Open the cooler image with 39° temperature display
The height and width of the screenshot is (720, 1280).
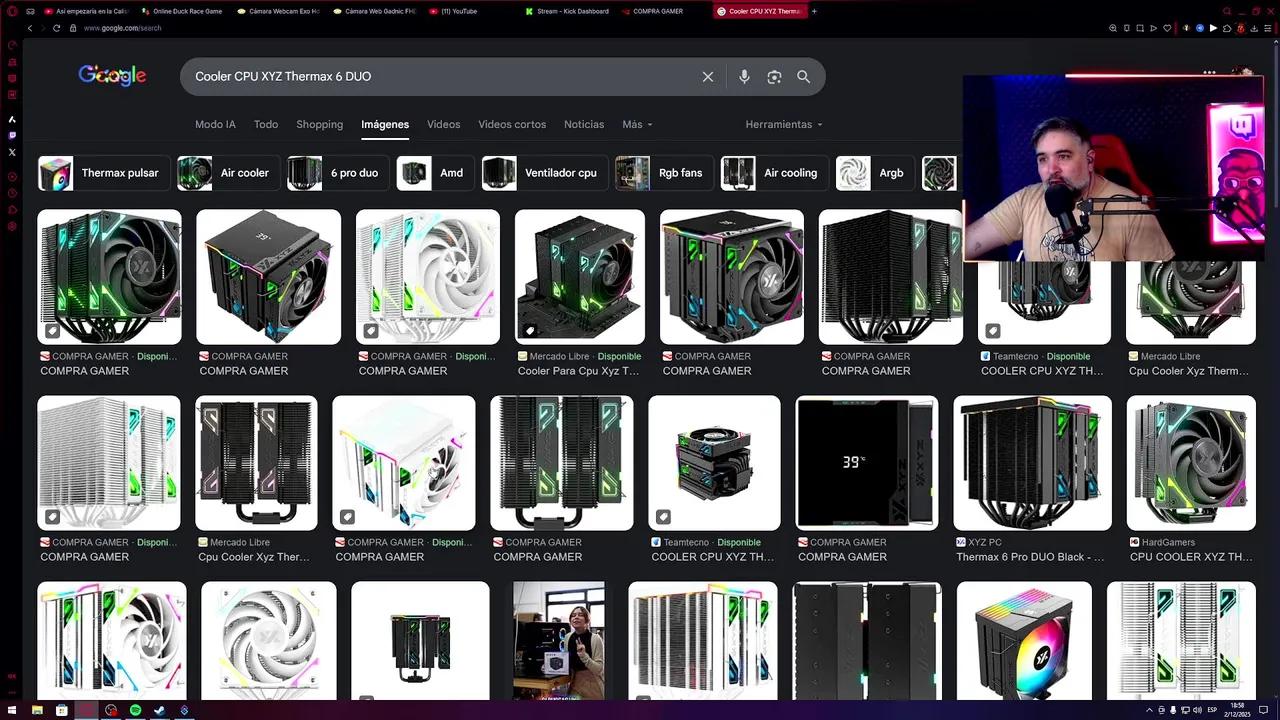pos(867,463)
